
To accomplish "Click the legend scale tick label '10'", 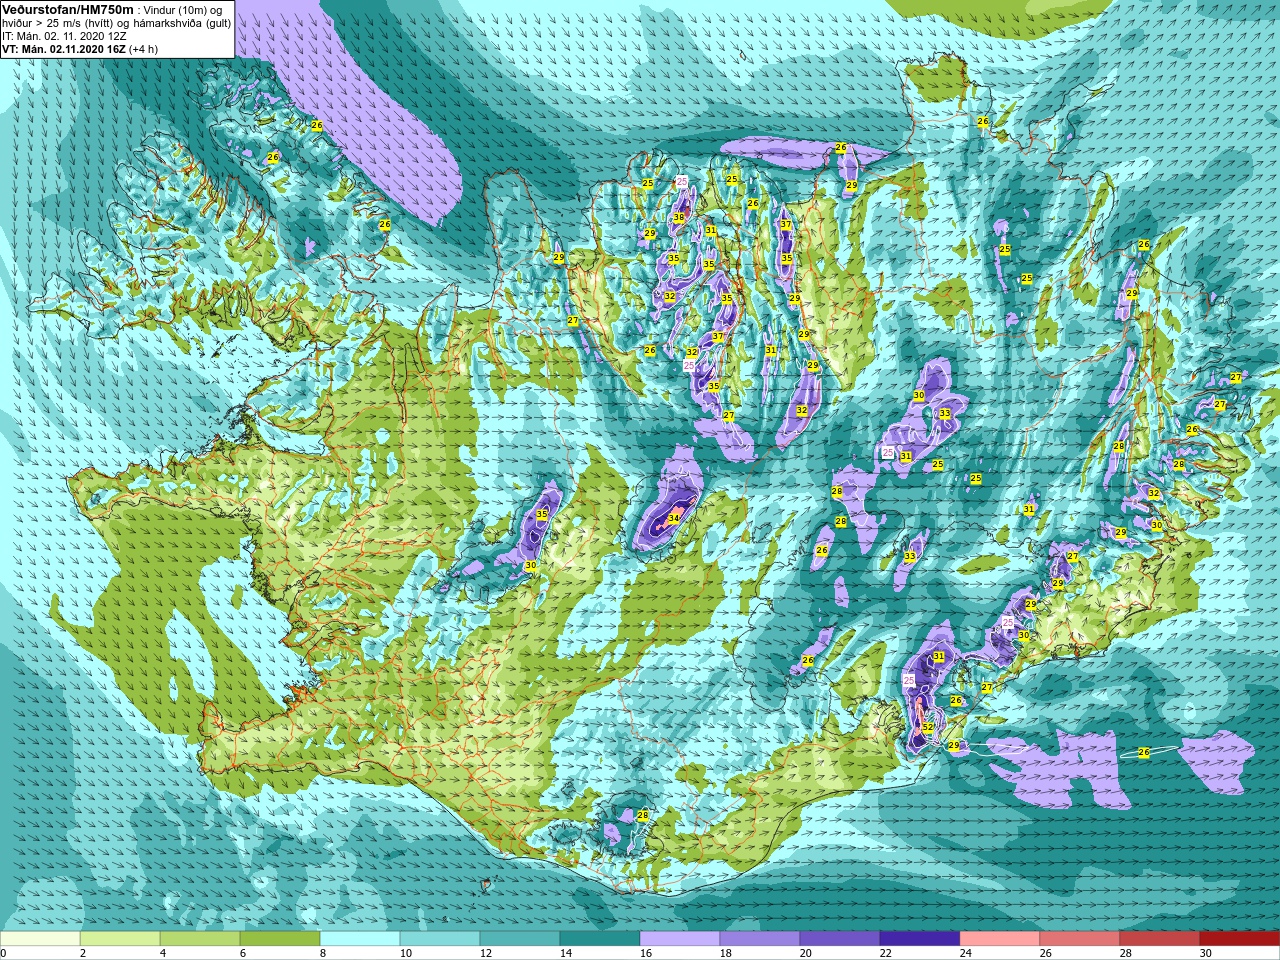I will coord(404,953).
